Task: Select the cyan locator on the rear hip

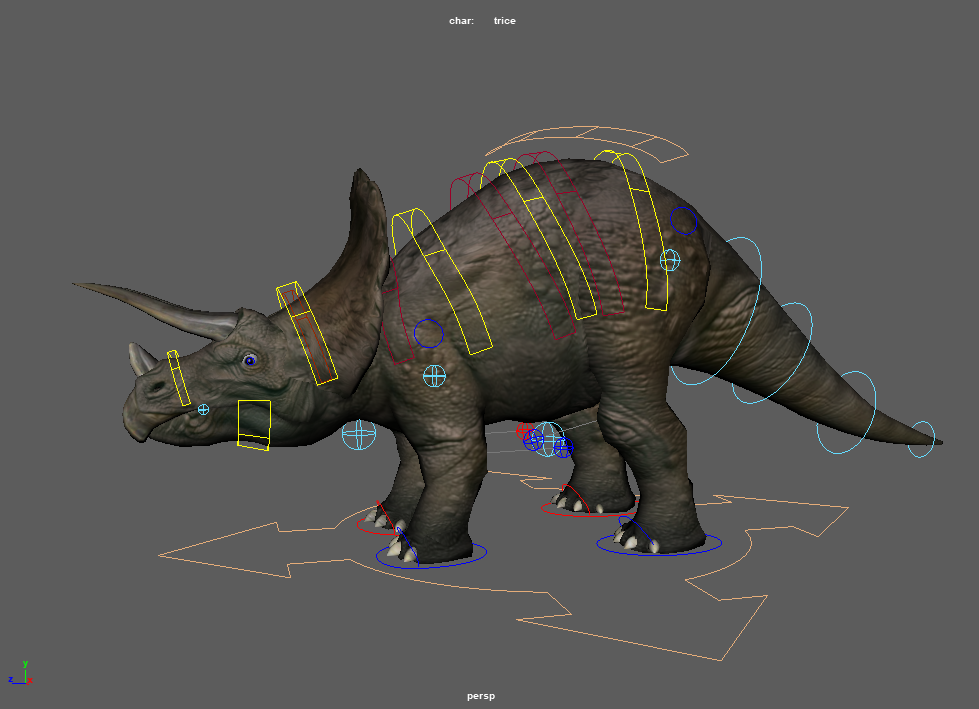Action: coord(670,260)
